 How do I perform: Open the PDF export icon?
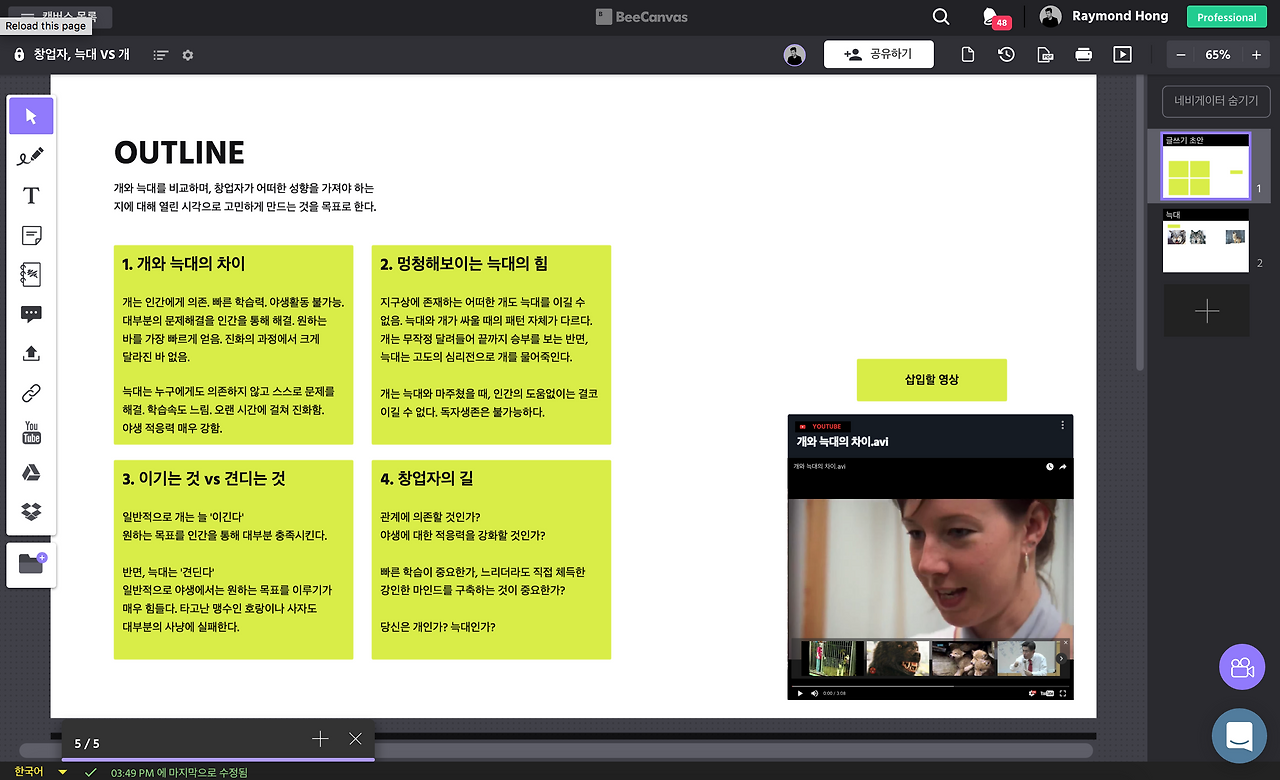[x=1045, y=54]
